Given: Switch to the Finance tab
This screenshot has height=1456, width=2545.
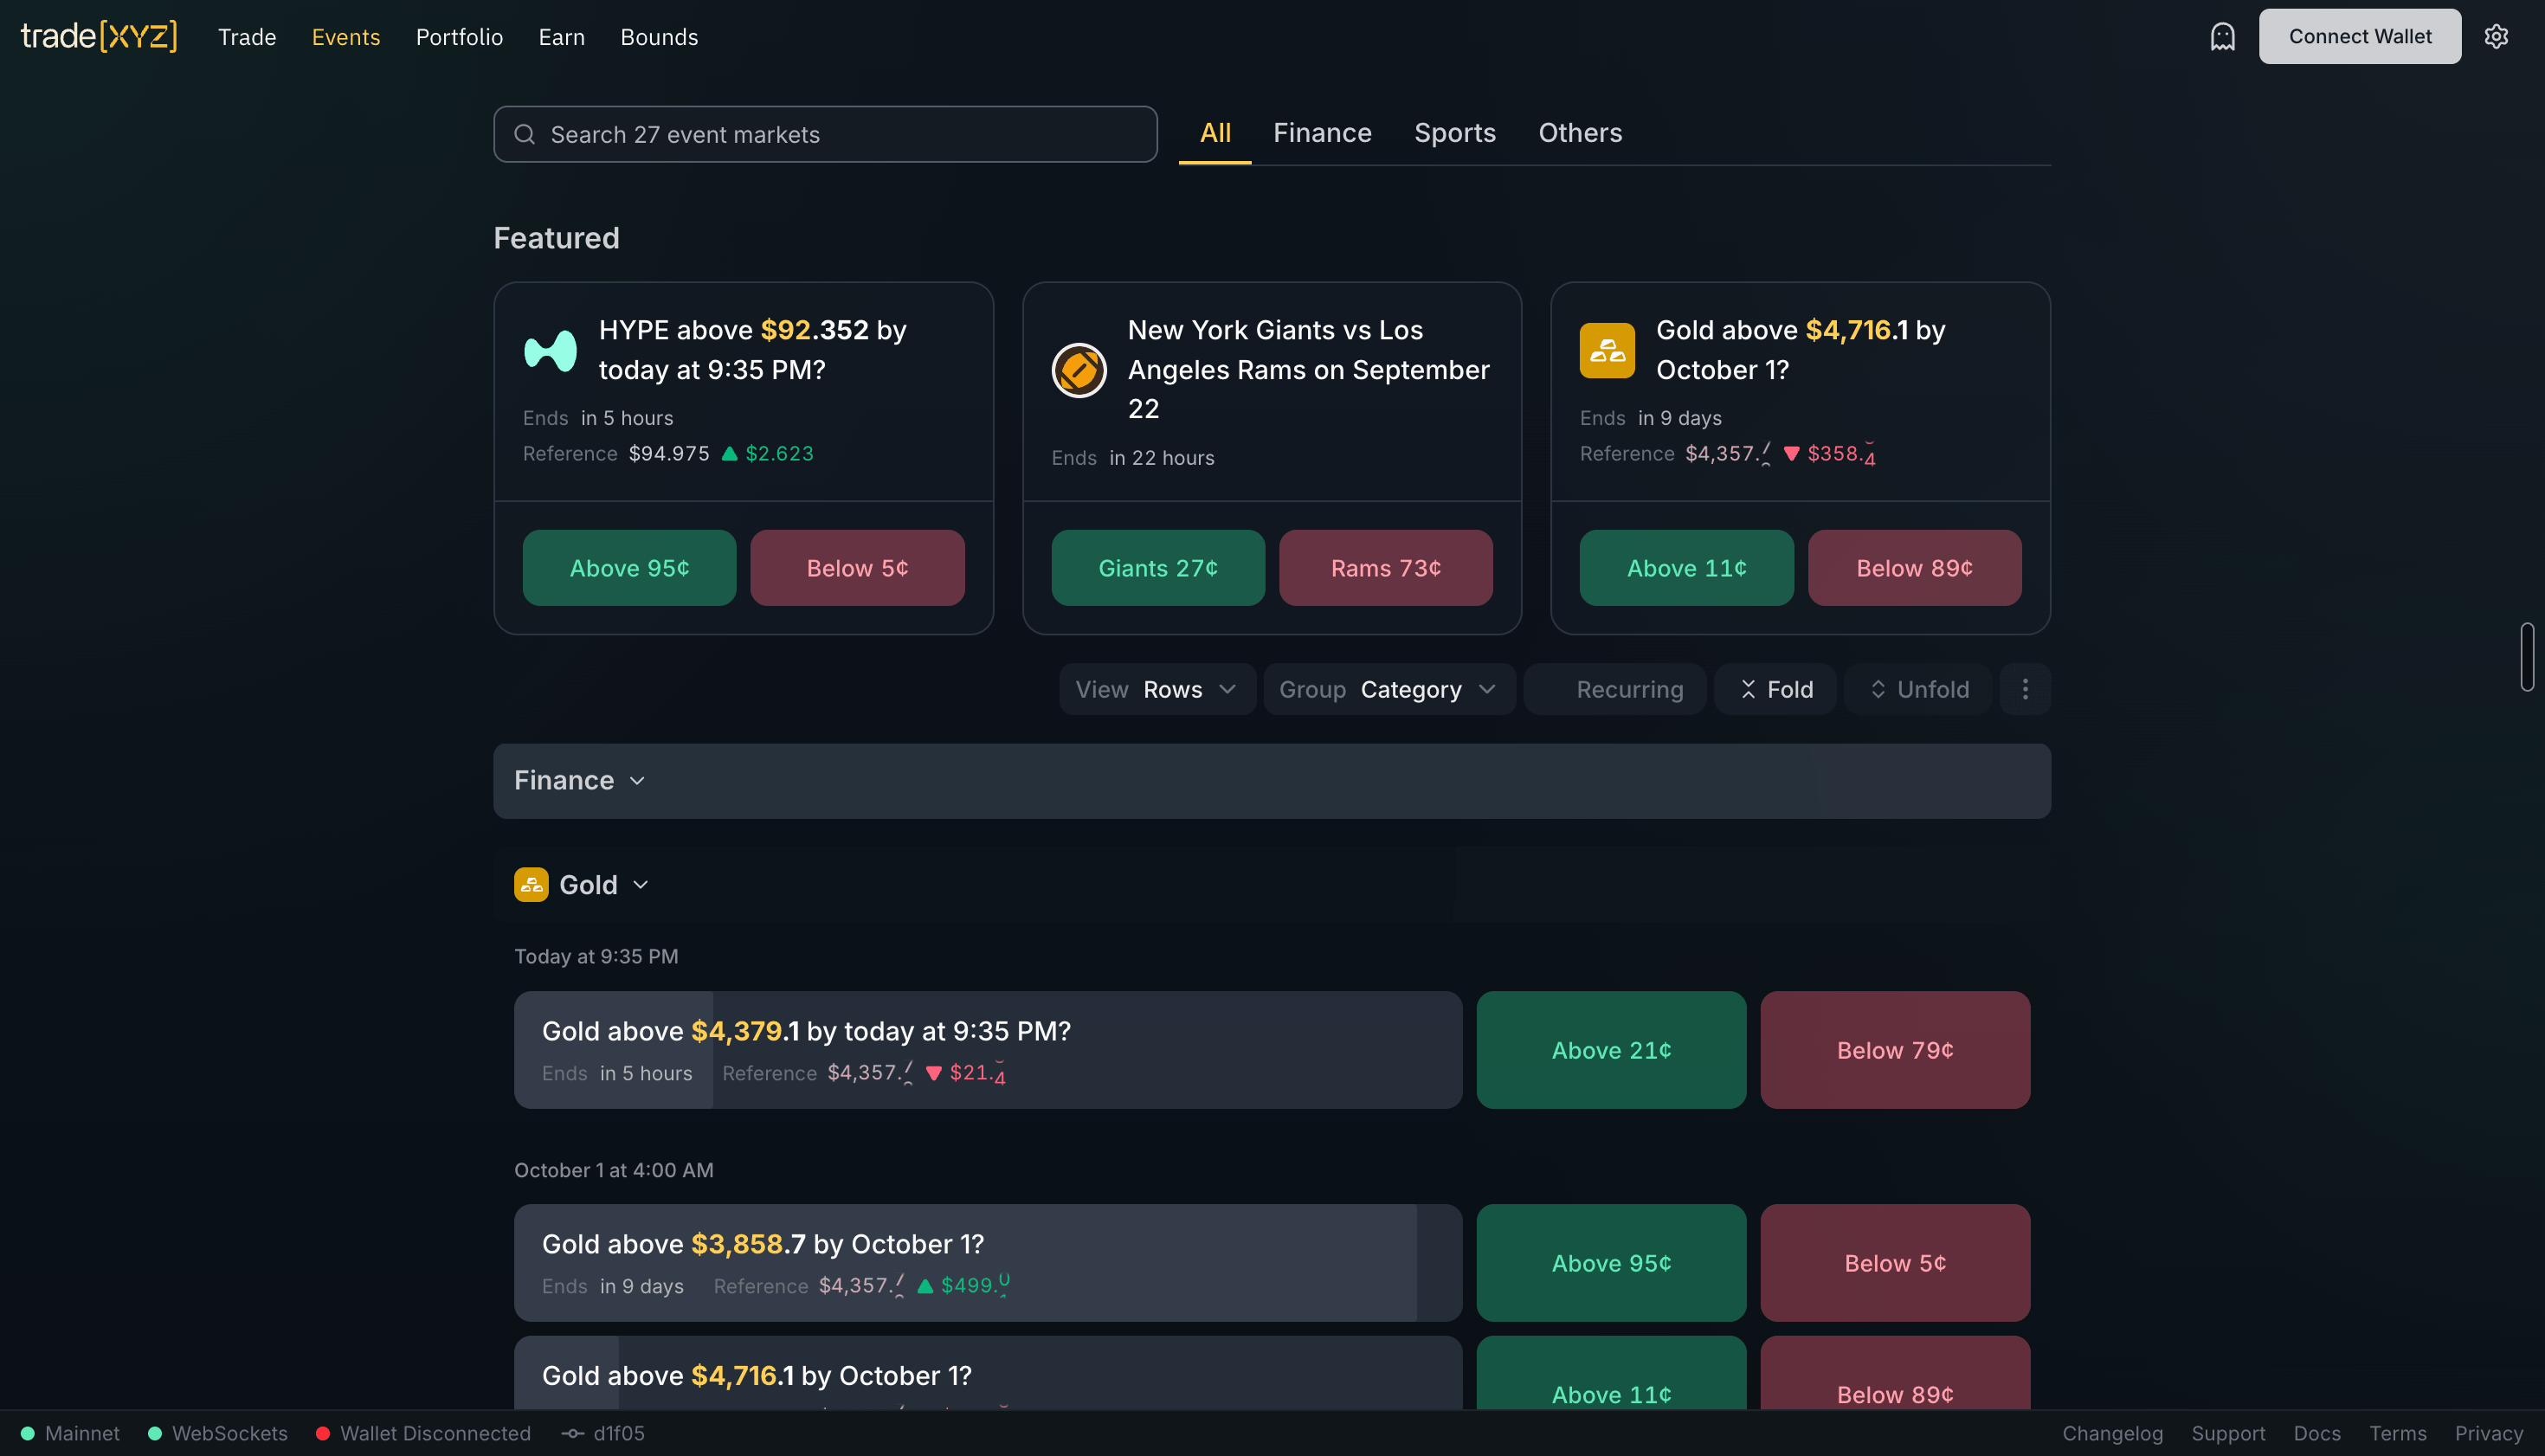Looking at the screenshot, I should 1322,133.
